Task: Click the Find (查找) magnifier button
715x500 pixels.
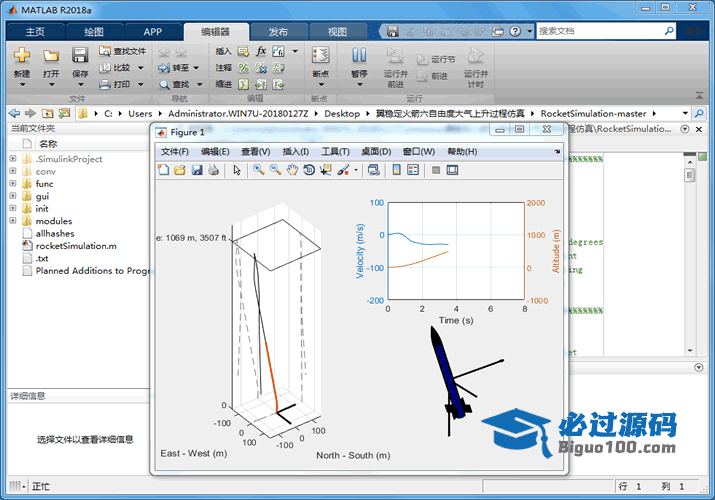Action: click(x=174, y=84)
